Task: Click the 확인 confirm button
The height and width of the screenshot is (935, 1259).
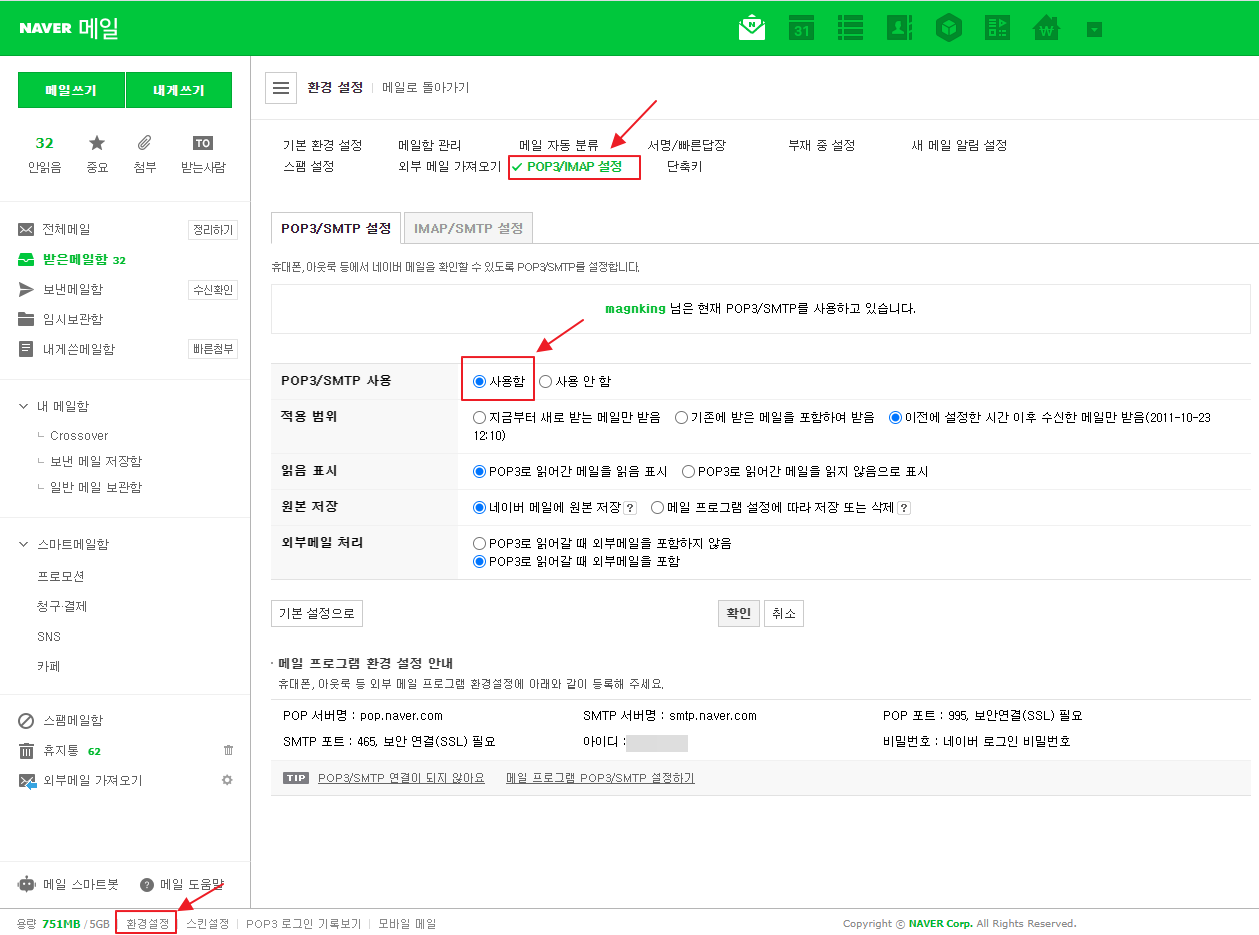Action: pos(739,614)
